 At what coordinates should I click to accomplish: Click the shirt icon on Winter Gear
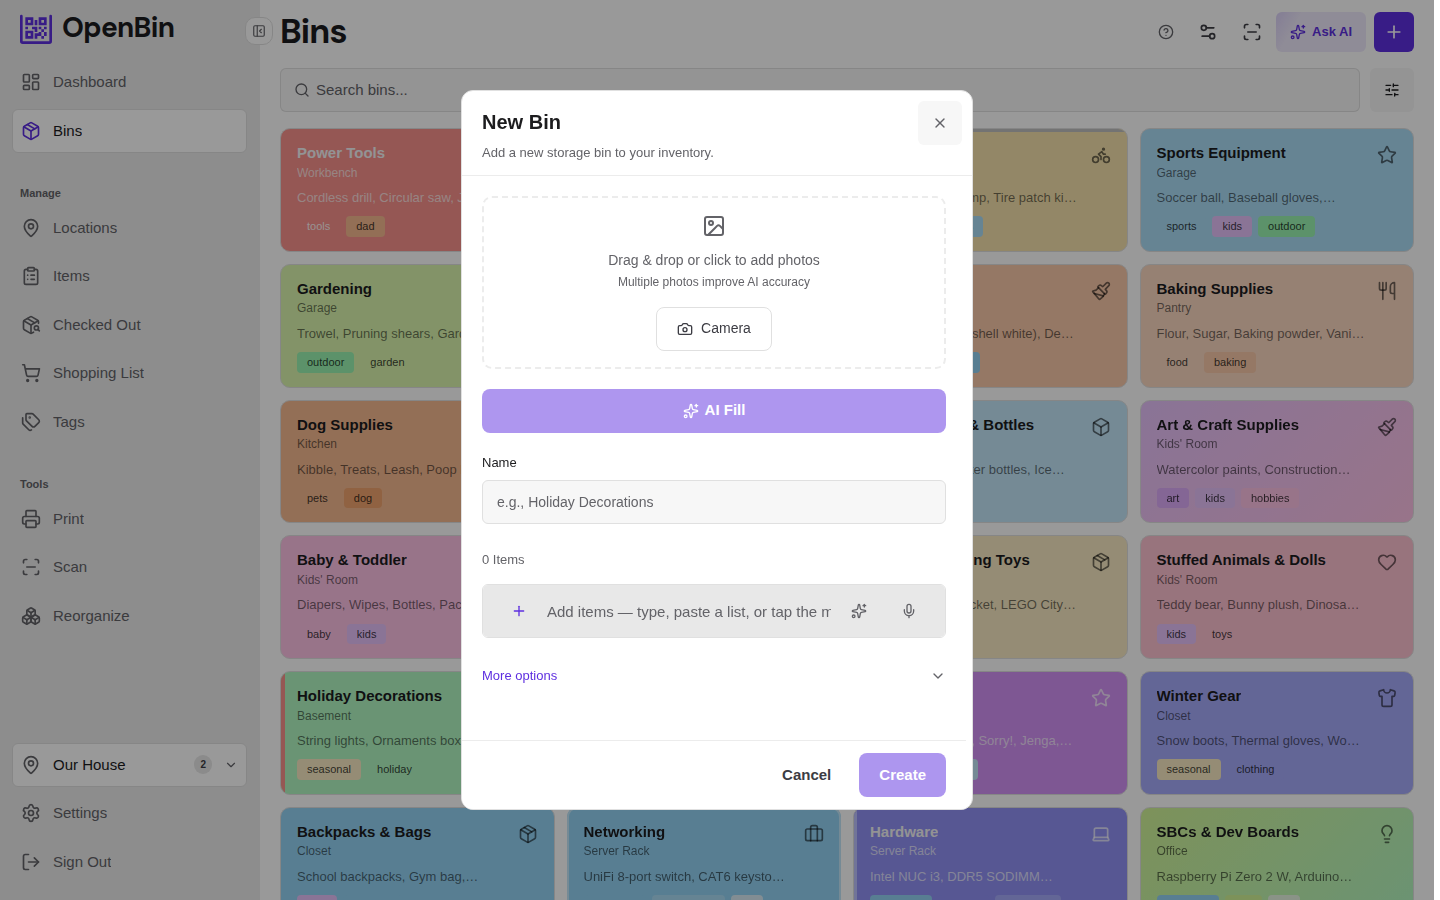[1387, 698]
